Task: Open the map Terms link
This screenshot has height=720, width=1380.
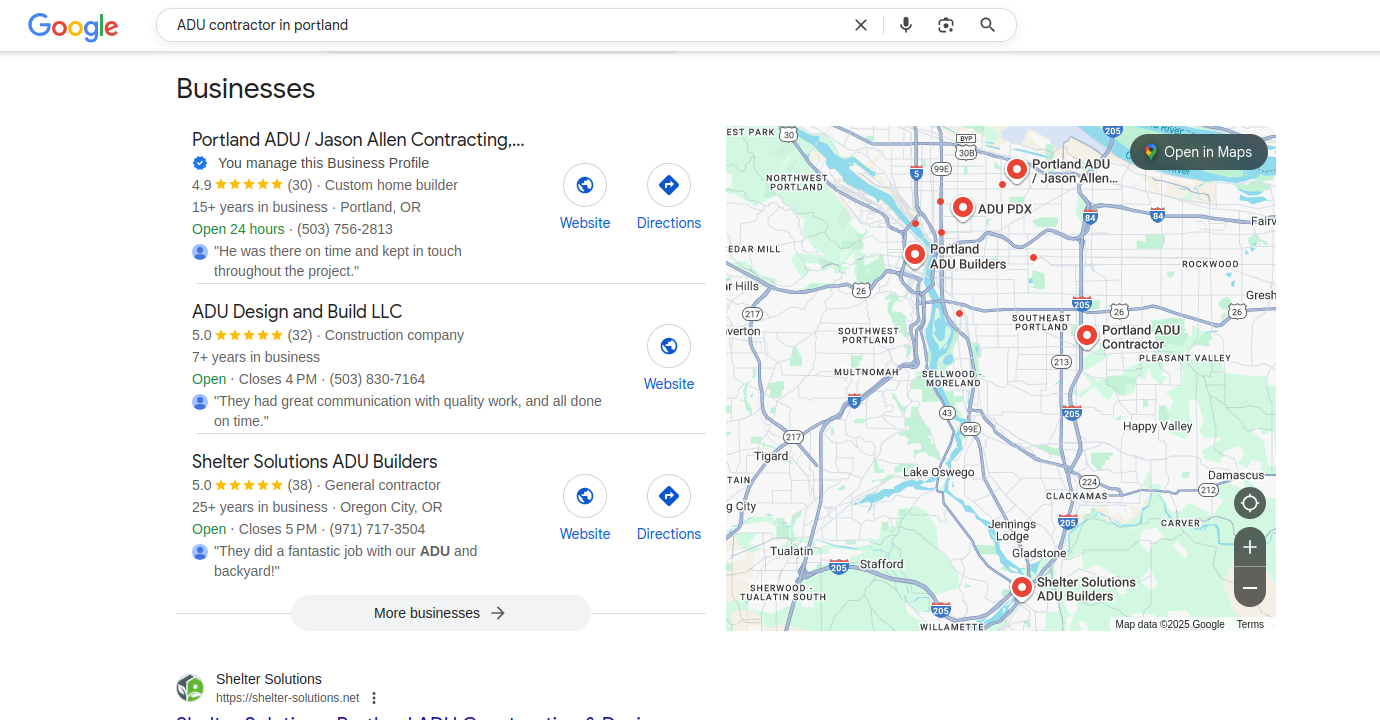Action: (1250, 624)
